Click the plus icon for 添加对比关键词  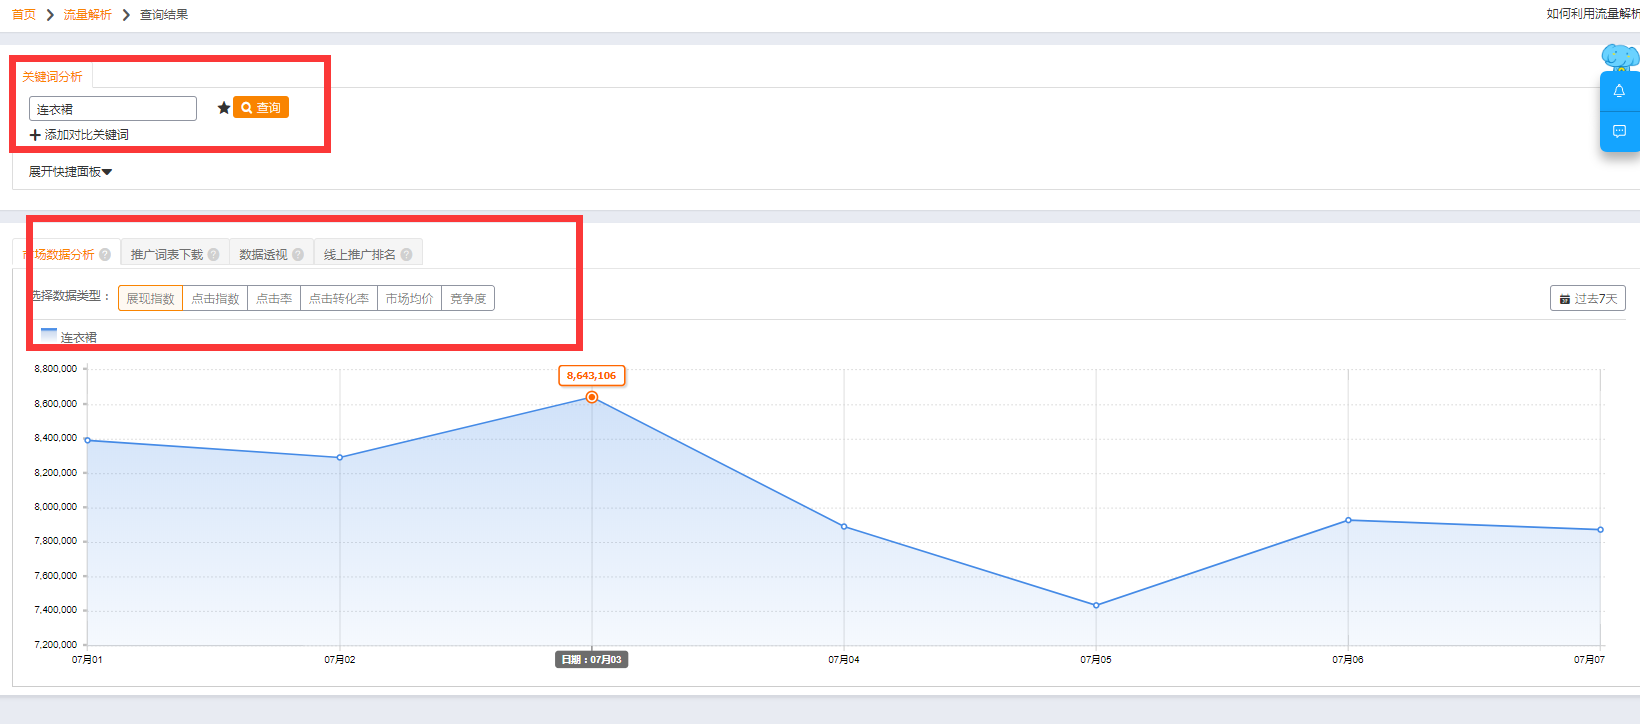(35, 135)
